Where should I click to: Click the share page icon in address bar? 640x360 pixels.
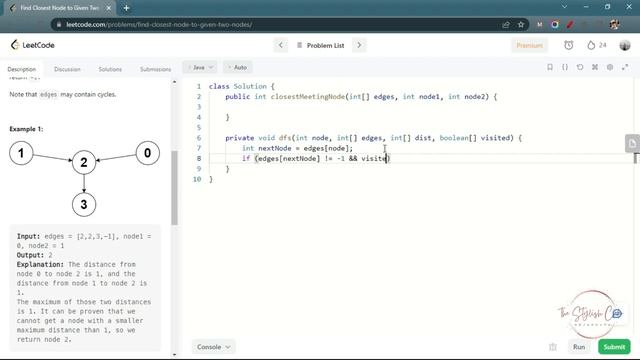[506, 24]
